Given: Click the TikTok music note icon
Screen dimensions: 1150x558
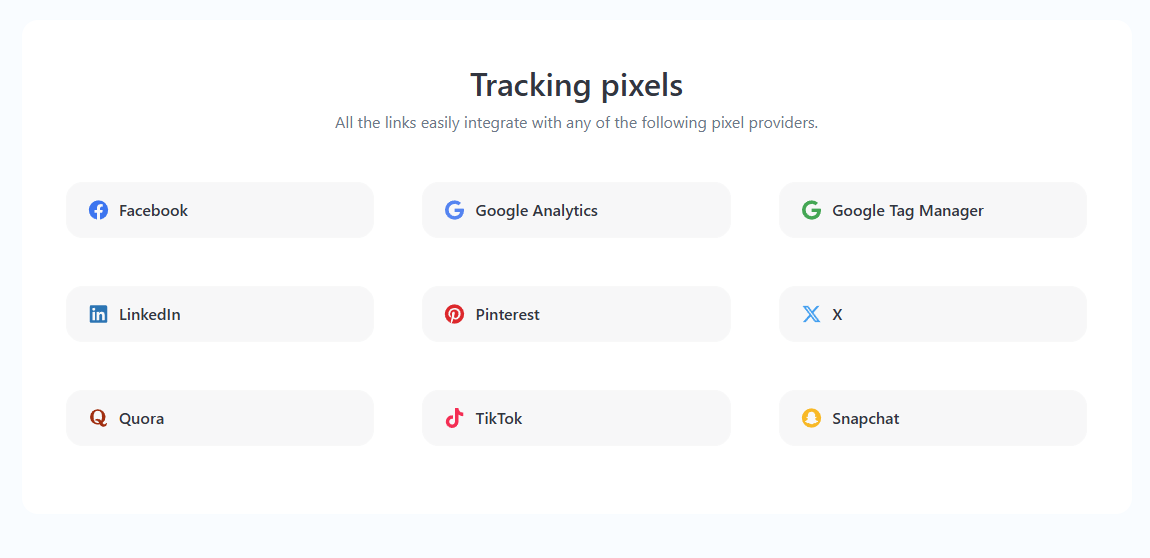Looking at the screenshot, I should coord(454,418).
